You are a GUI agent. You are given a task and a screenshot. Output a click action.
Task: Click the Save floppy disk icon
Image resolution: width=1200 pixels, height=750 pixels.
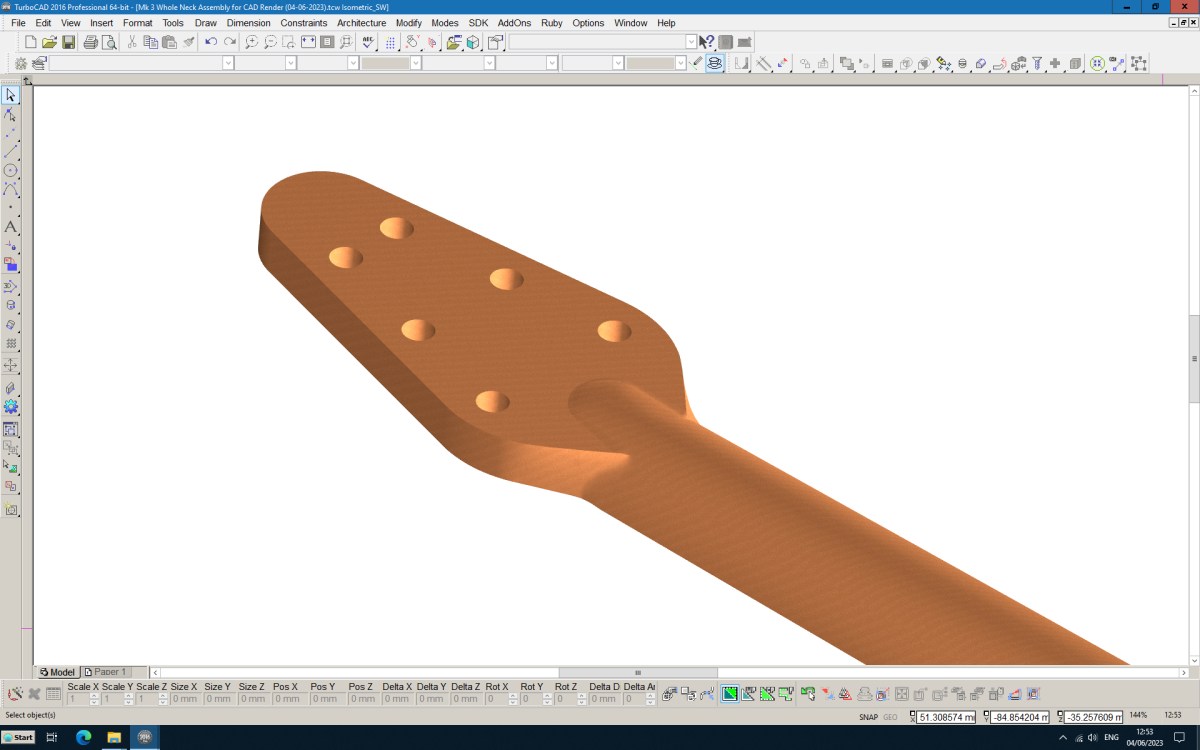pos(69,42)
